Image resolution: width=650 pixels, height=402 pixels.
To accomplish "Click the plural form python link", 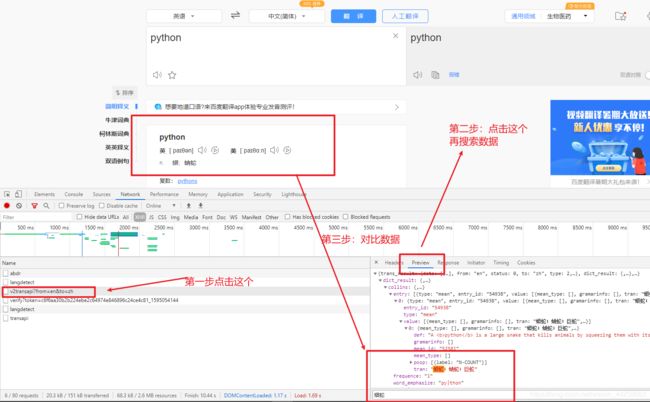I will tap(187, 181).
